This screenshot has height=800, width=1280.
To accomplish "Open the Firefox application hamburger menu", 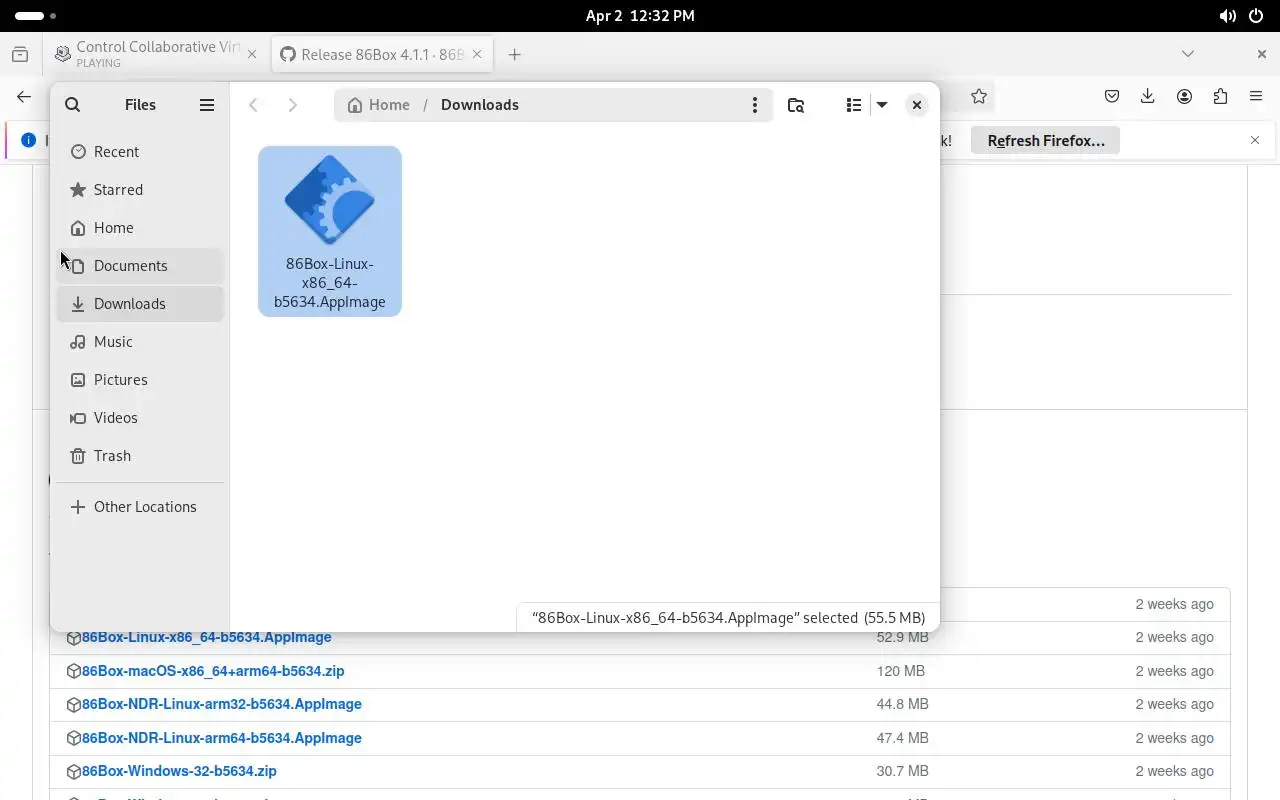I will [x=1256, y=96].
